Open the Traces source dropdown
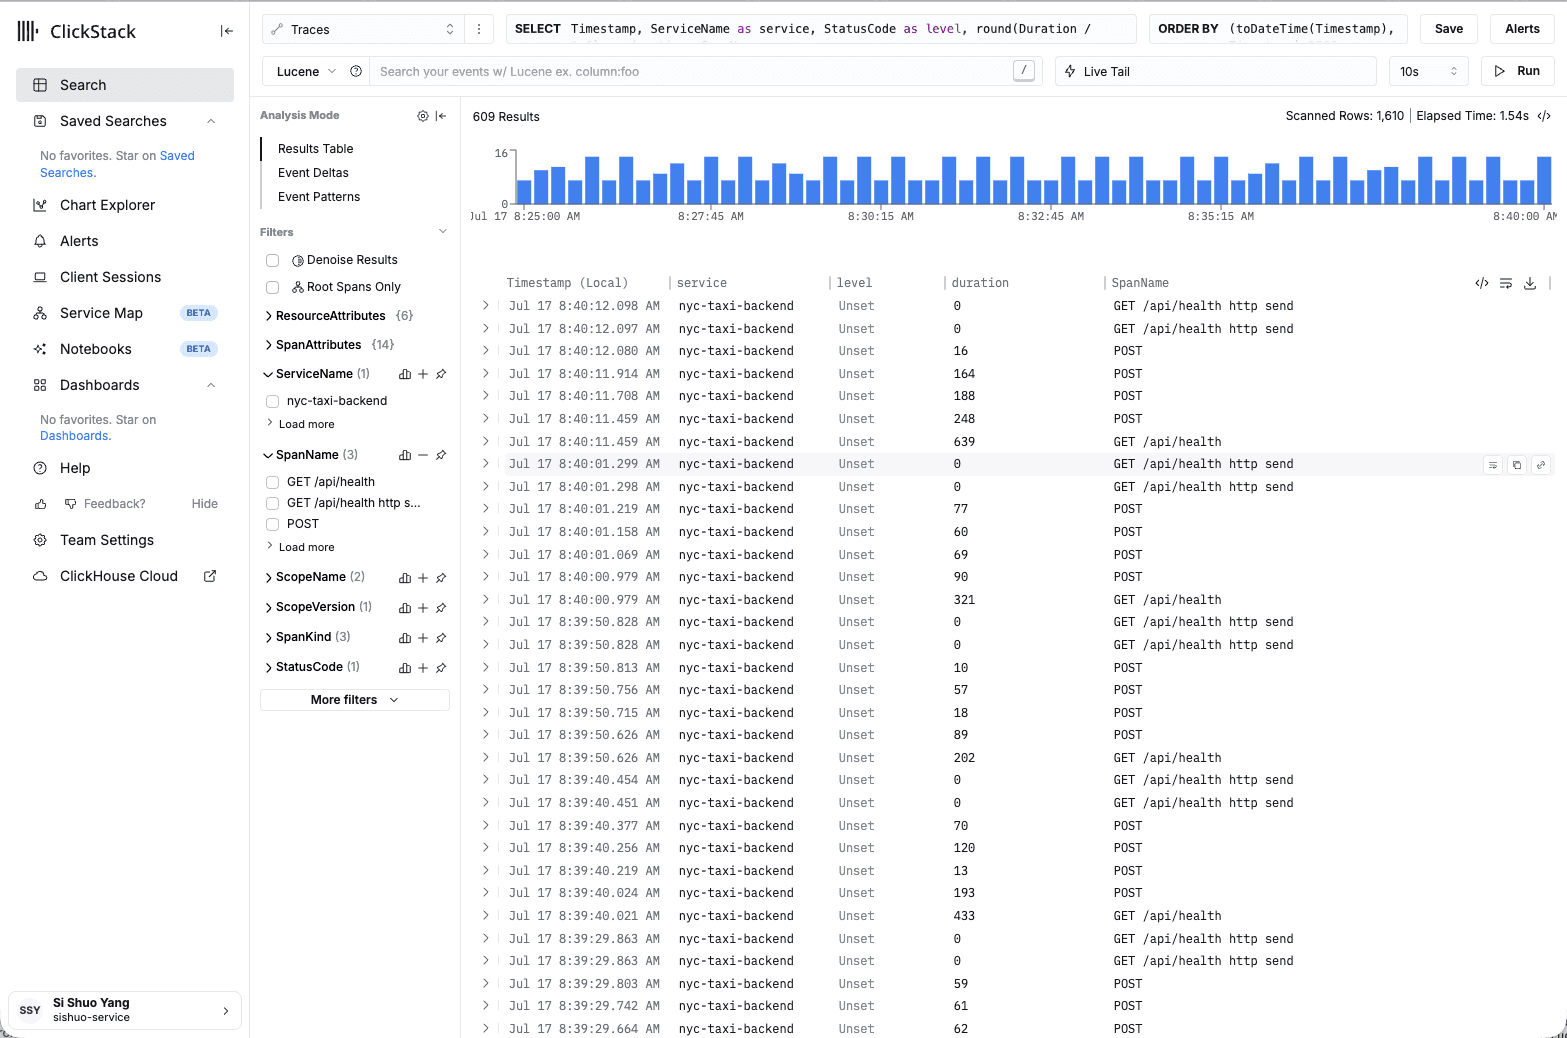This screenshot has height=1038, width=1567. coord(364,29)
